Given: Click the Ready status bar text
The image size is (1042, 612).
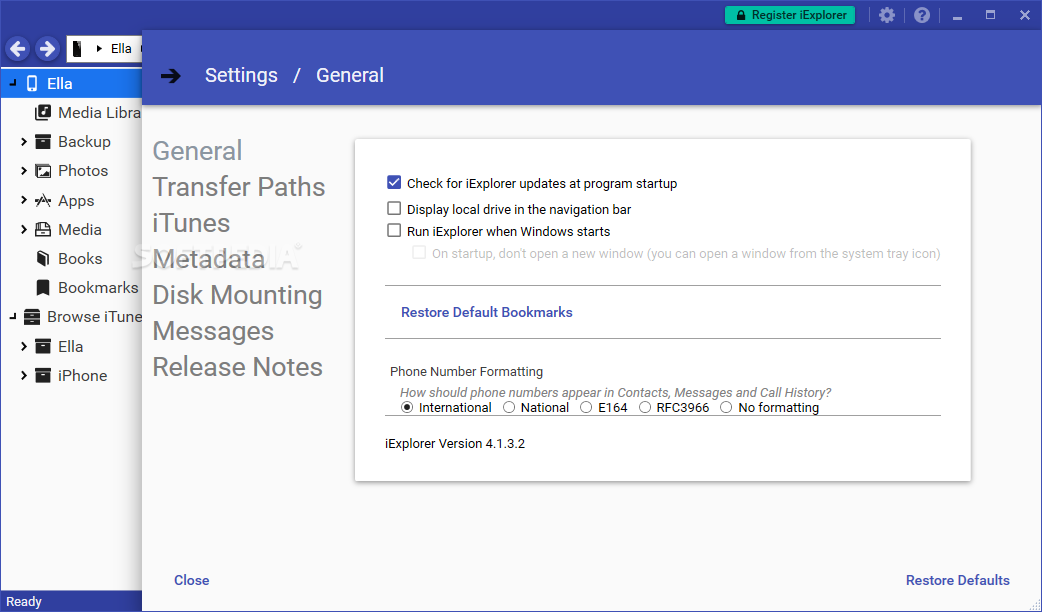Looking at the screenshot, I should pyautogui.click(x=24, y=601).
